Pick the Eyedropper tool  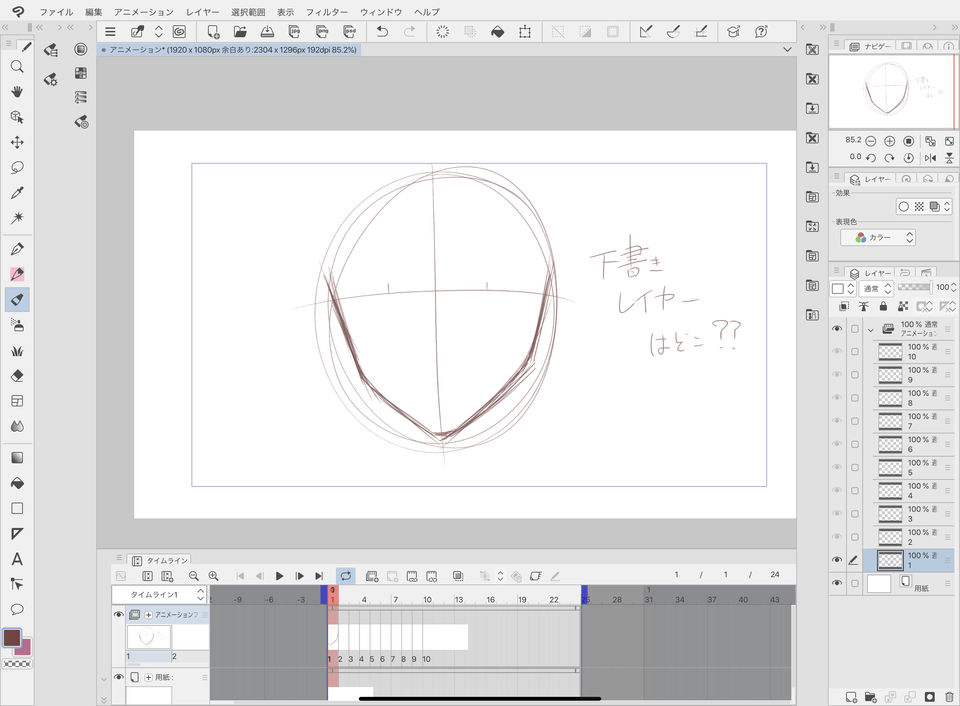(x=17, y=193)
